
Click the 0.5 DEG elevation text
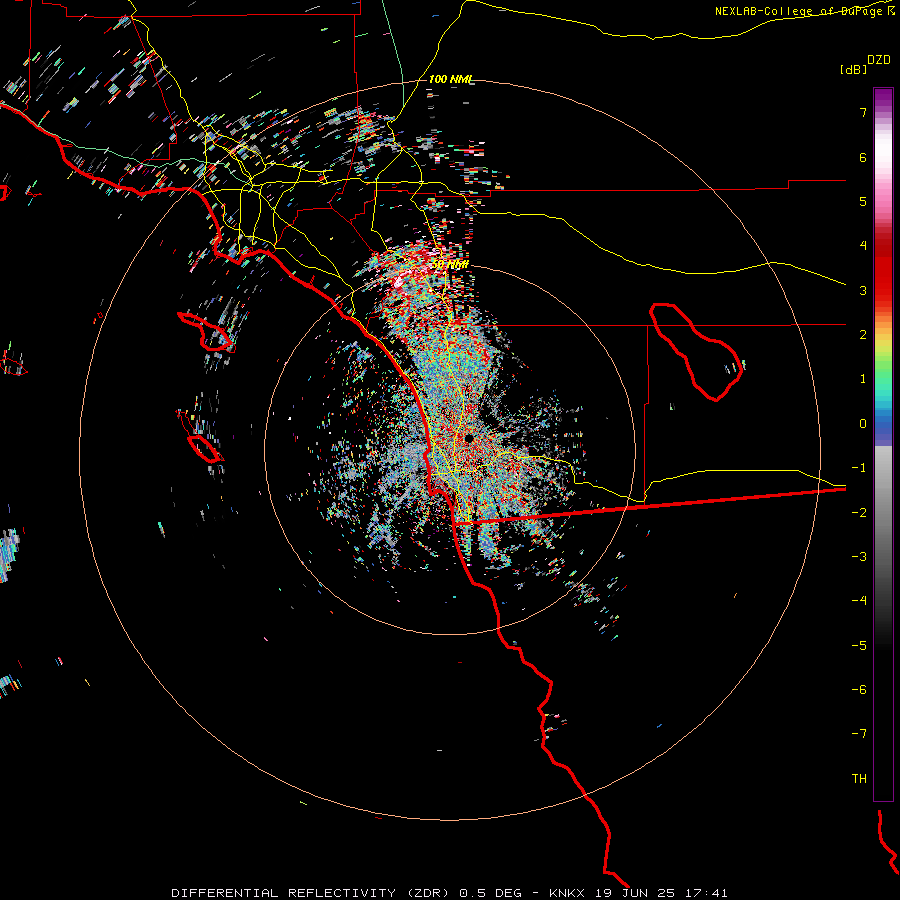click(x=491, y=893)
